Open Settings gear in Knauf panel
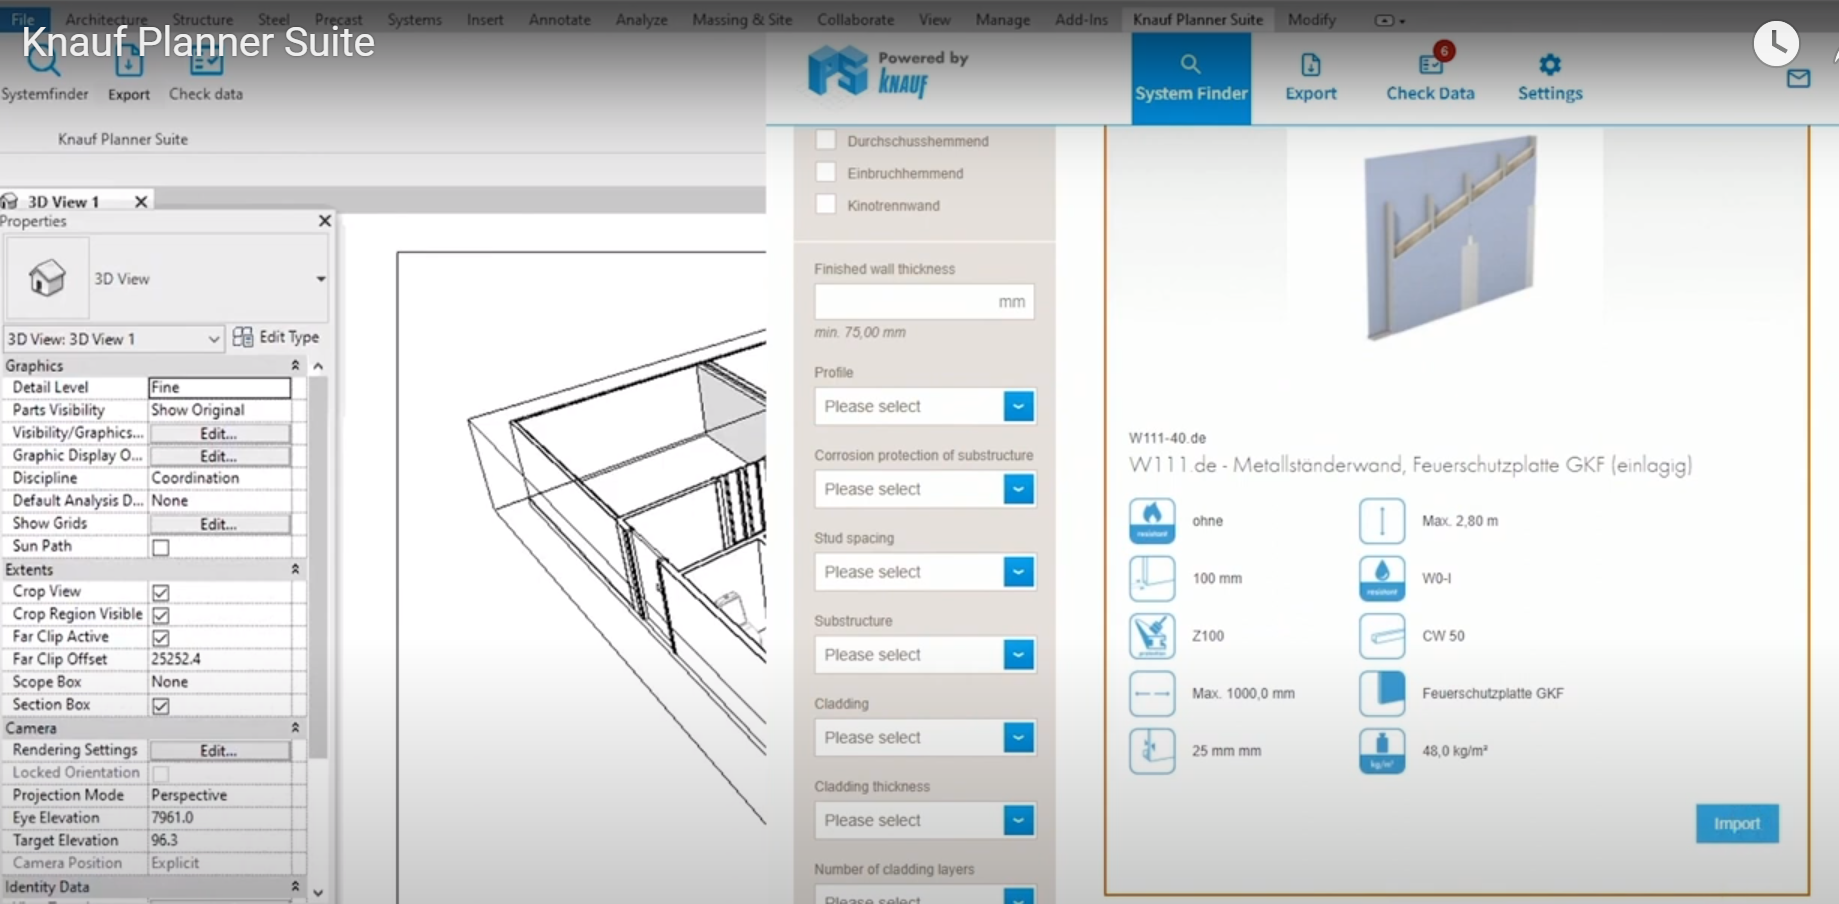Image resolution: width=1839 pixels, height=904 pixels. tap(1549, 78)
